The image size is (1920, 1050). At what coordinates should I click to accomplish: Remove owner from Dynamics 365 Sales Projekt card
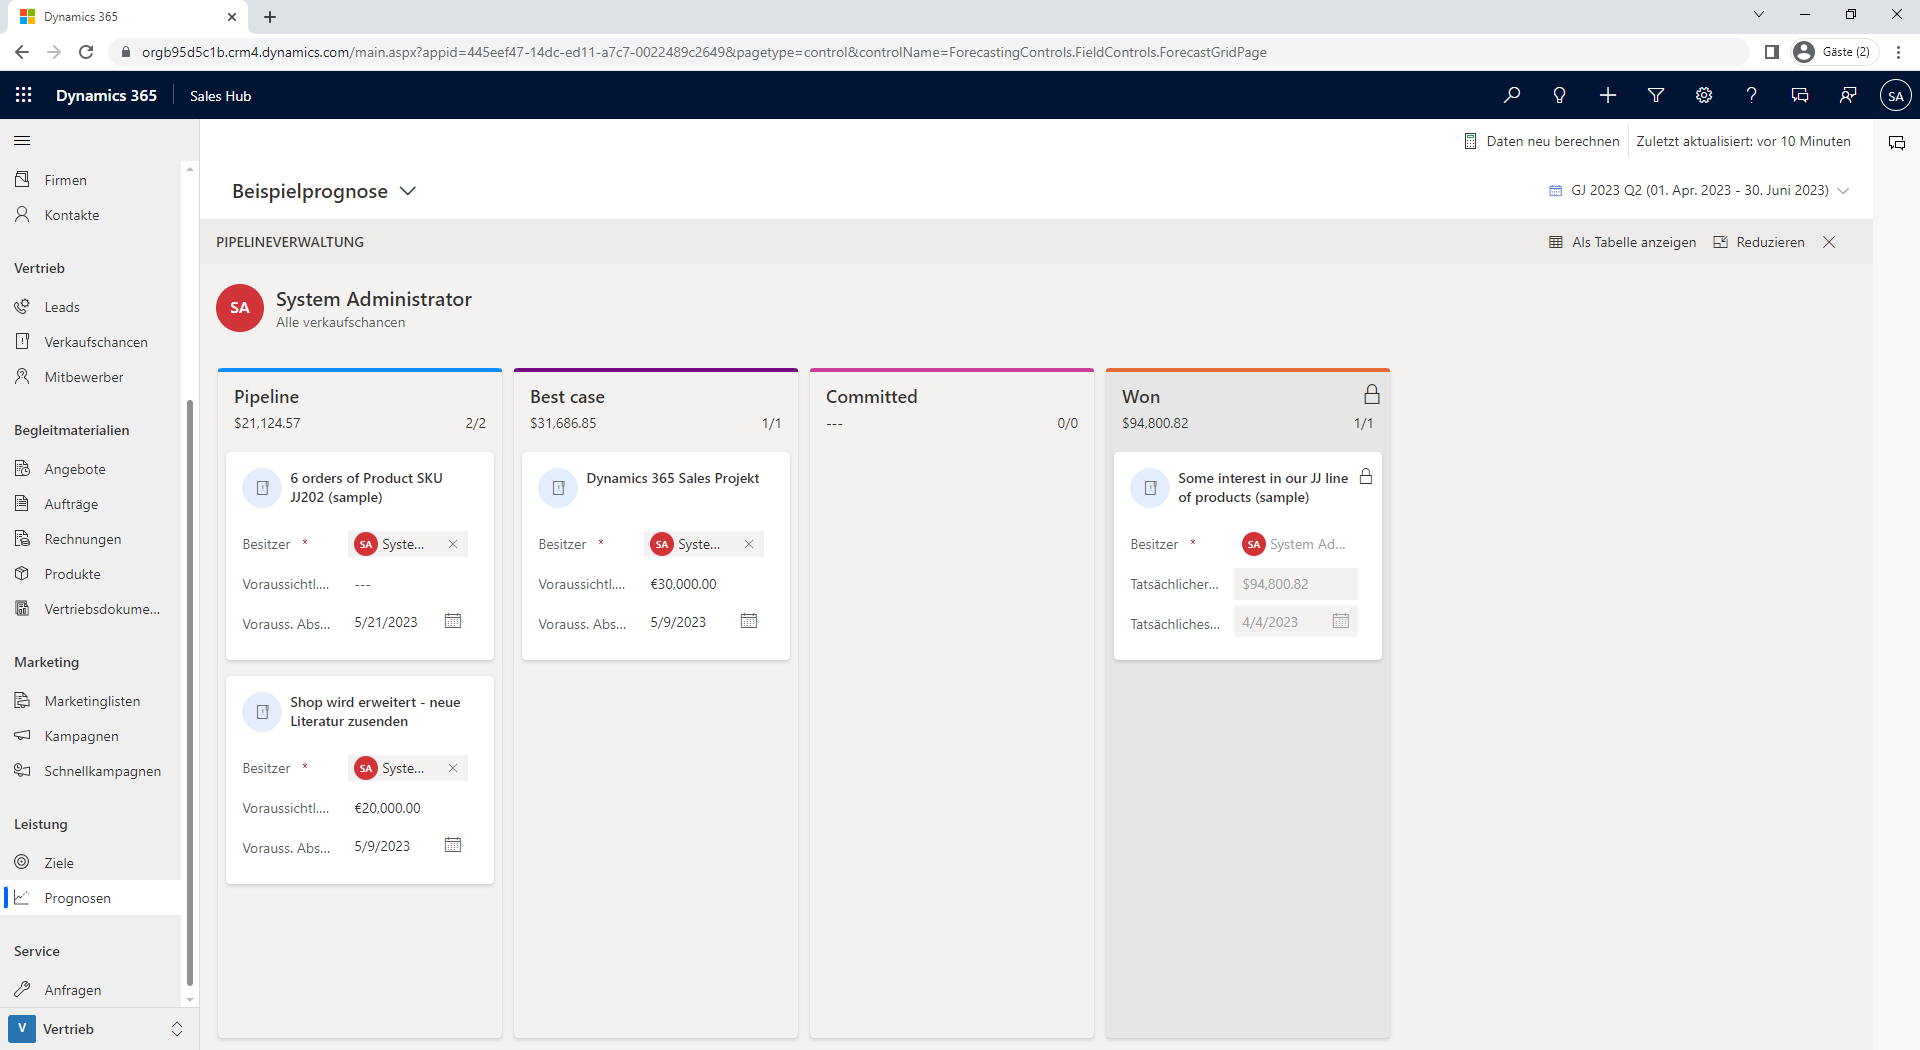(x=749, y=544)
